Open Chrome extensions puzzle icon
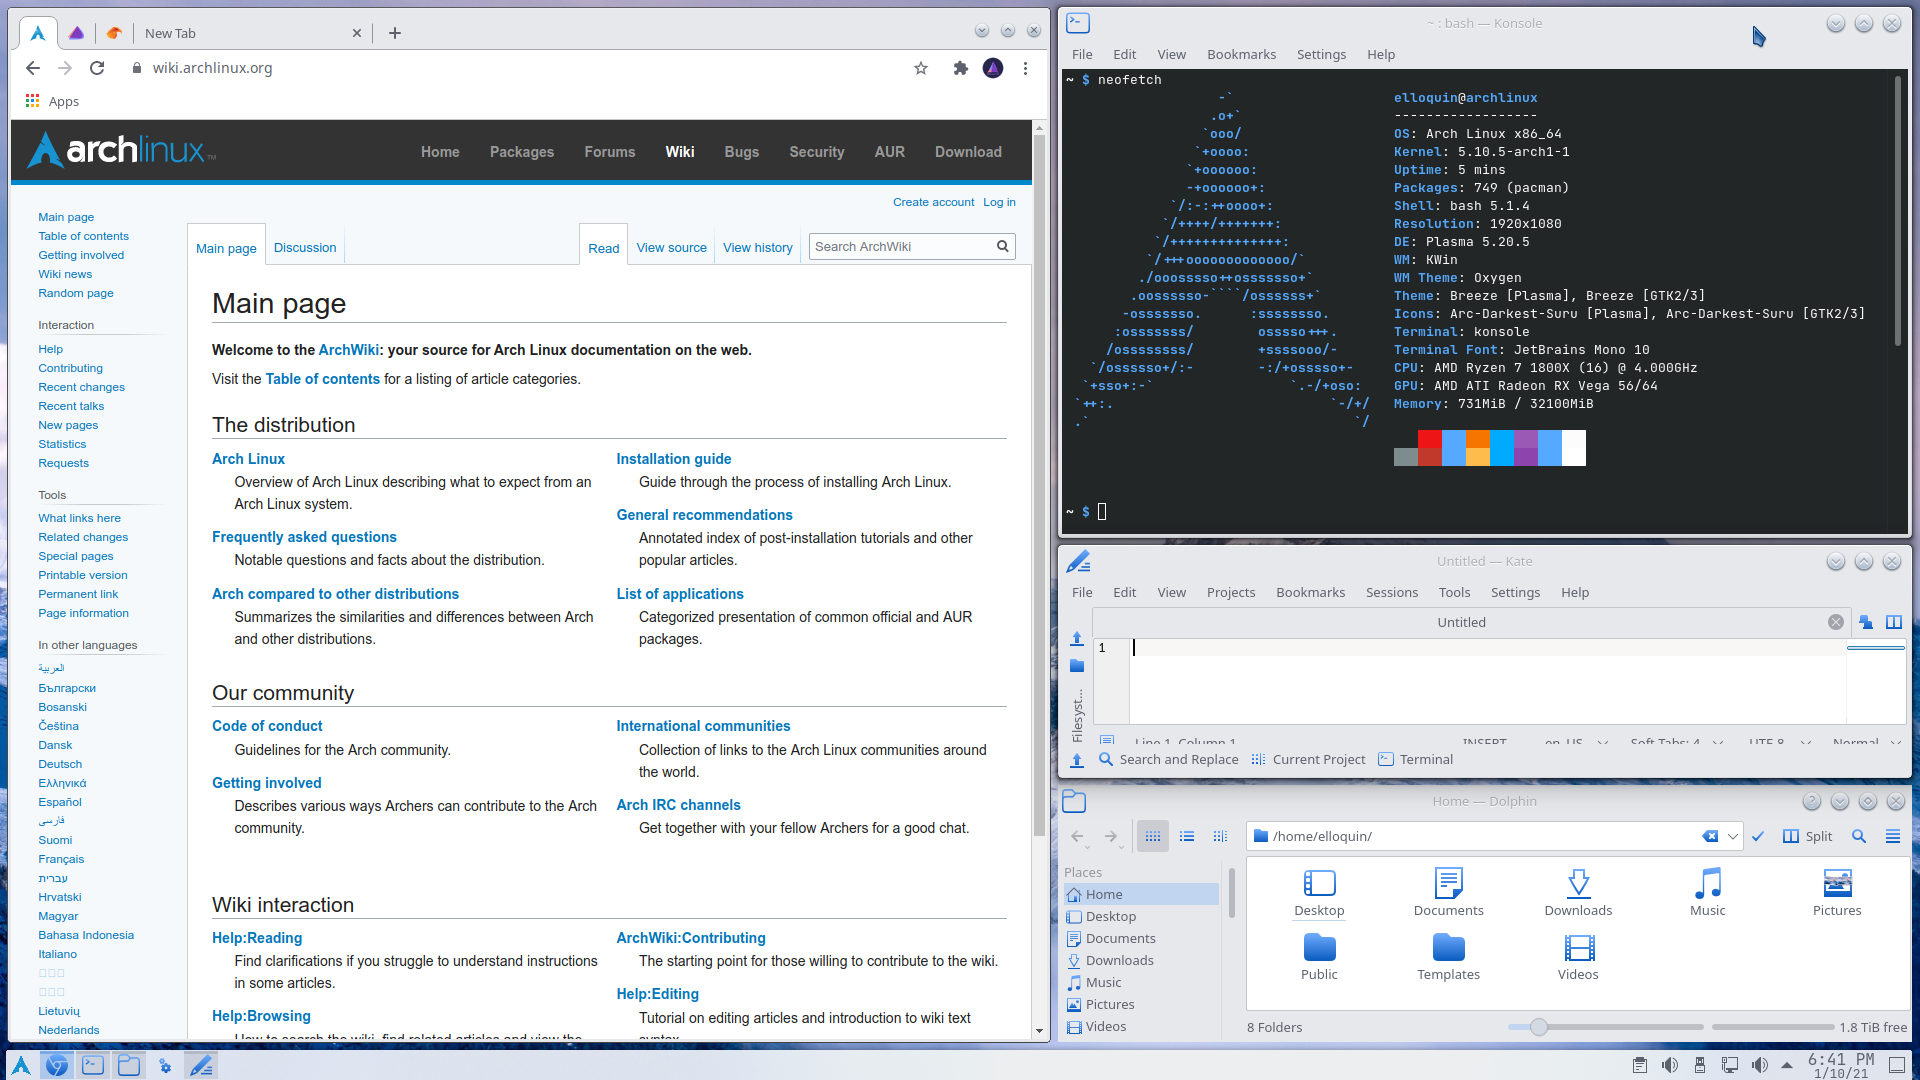This screenshot has width=1920, height=1080. (960, 68)
